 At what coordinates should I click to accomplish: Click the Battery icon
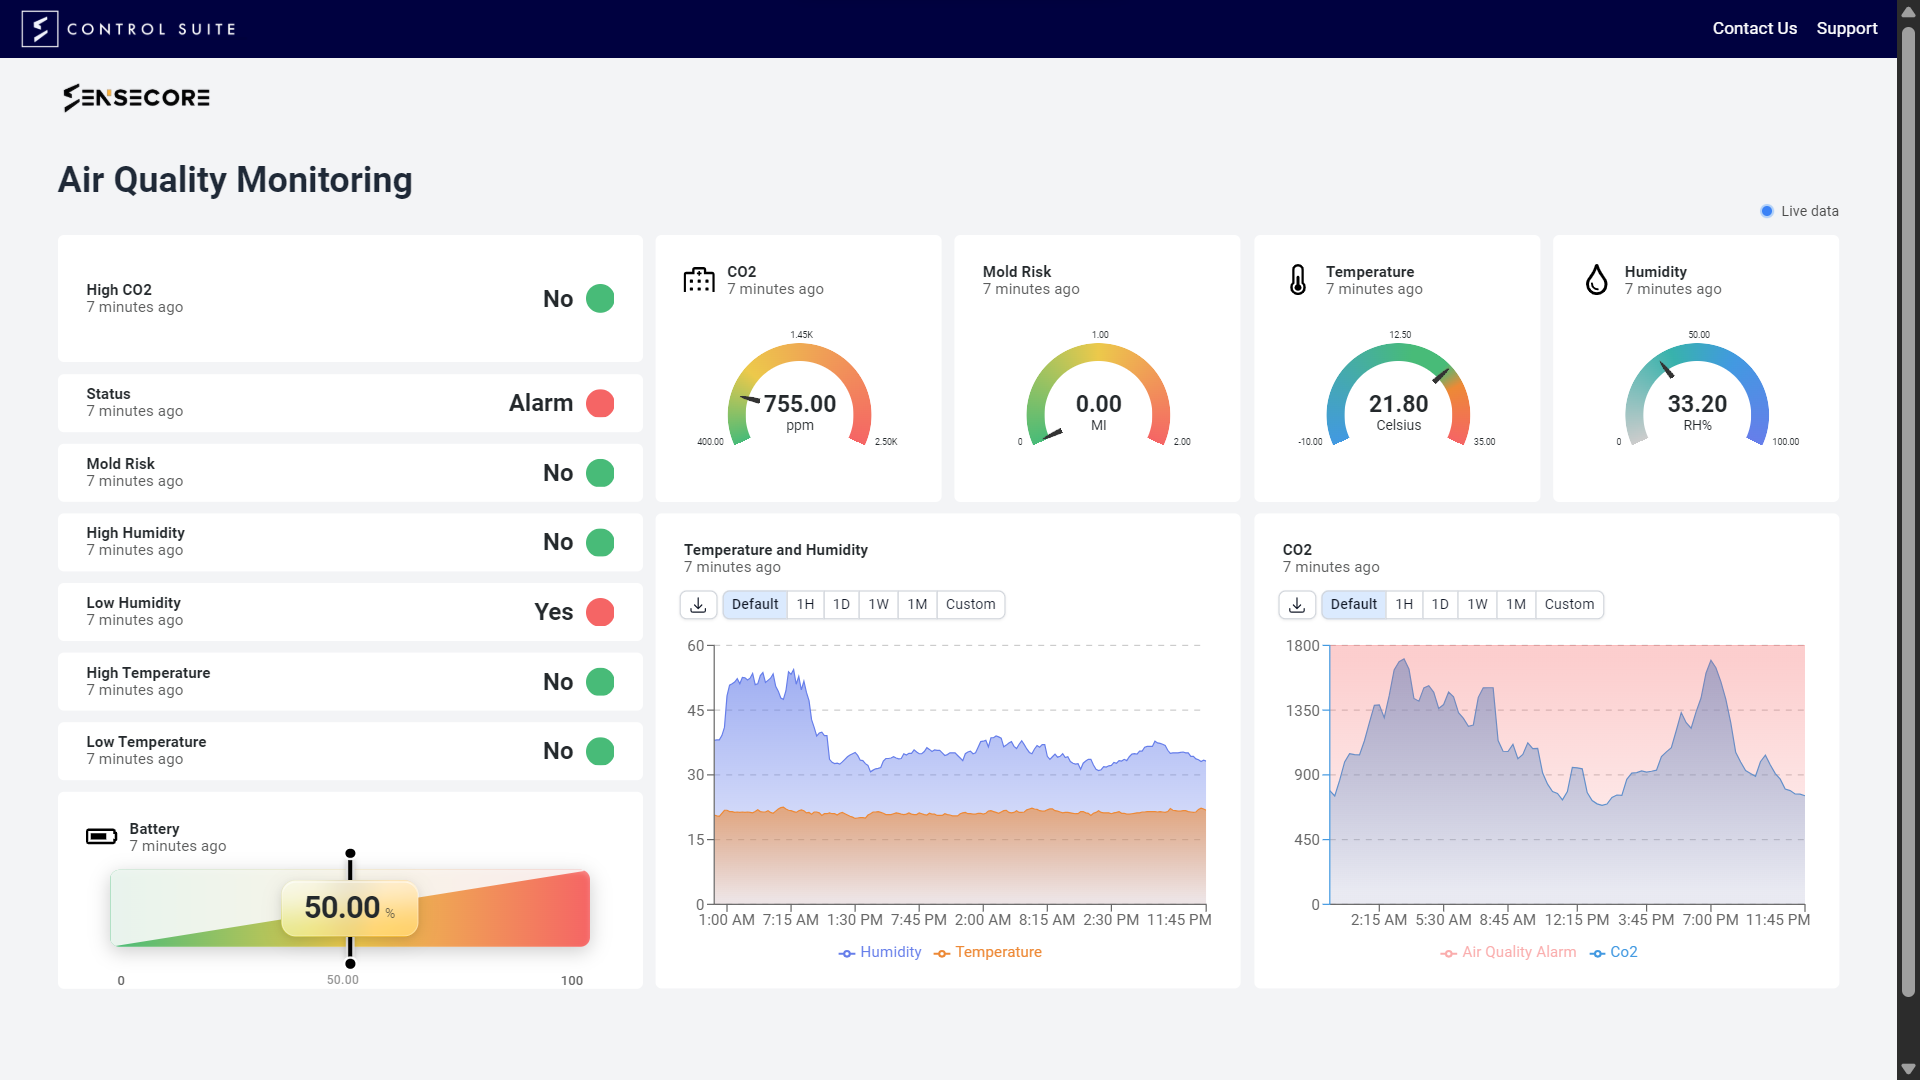point(101,836)
